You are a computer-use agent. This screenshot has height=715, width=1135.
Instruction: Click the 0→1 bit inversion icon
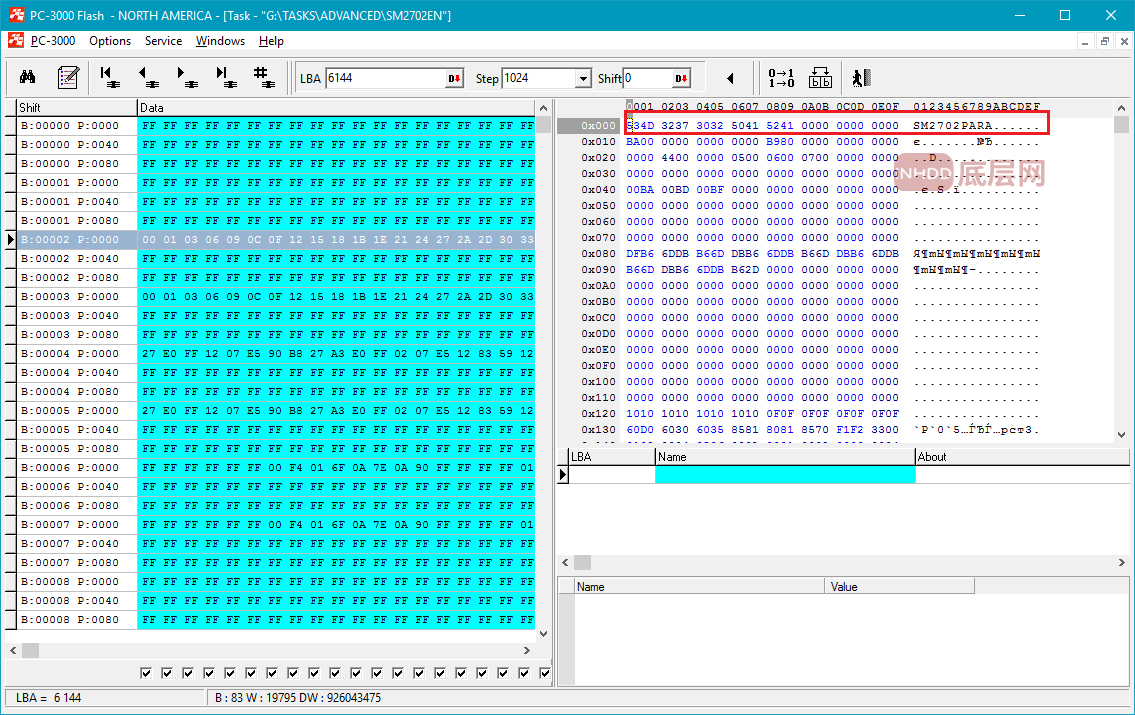pyautogui.click(x=781, y=77)
